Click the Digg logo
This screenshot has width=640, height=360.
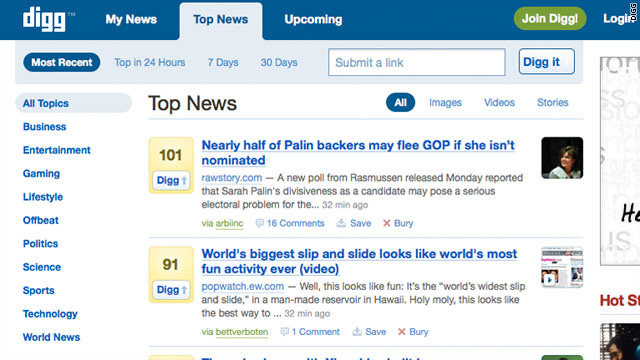pos(44,19)
